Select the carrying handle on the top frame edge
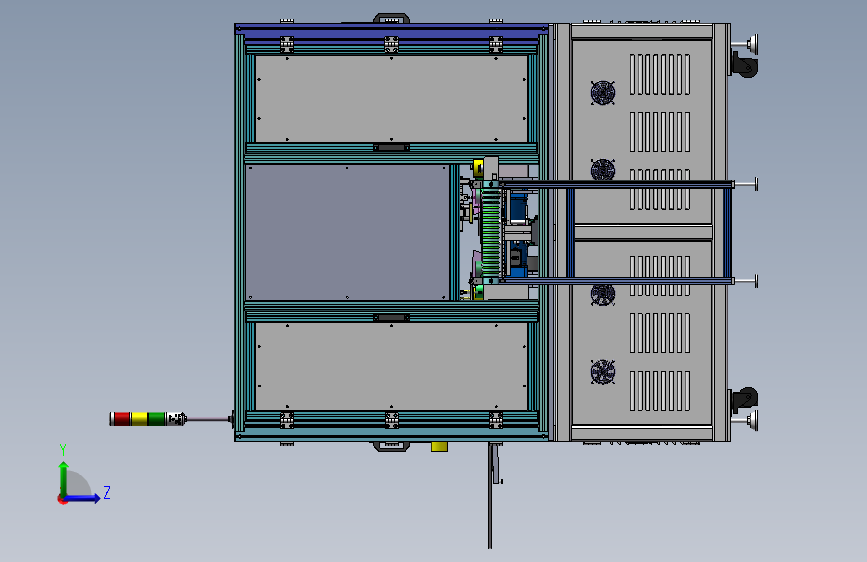This screenshot has width=867, height=562. click(x=391, y=18)
